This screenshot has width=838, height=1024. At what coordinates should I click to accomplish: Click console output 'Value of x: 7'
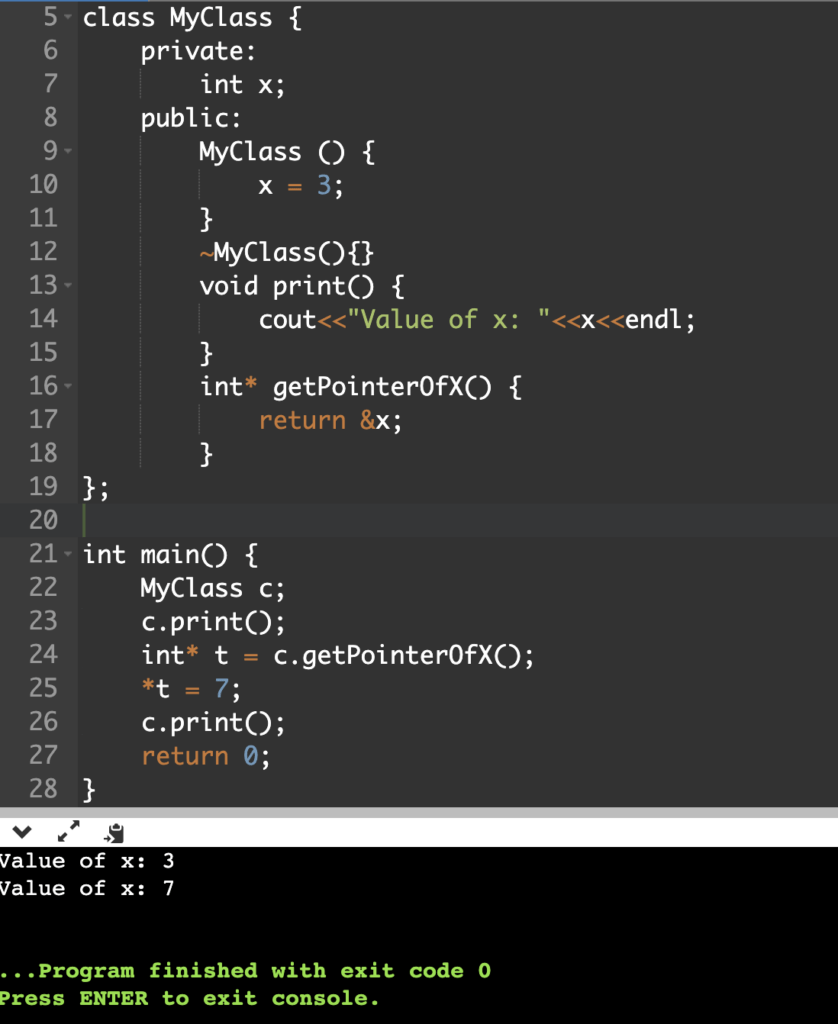87,889
